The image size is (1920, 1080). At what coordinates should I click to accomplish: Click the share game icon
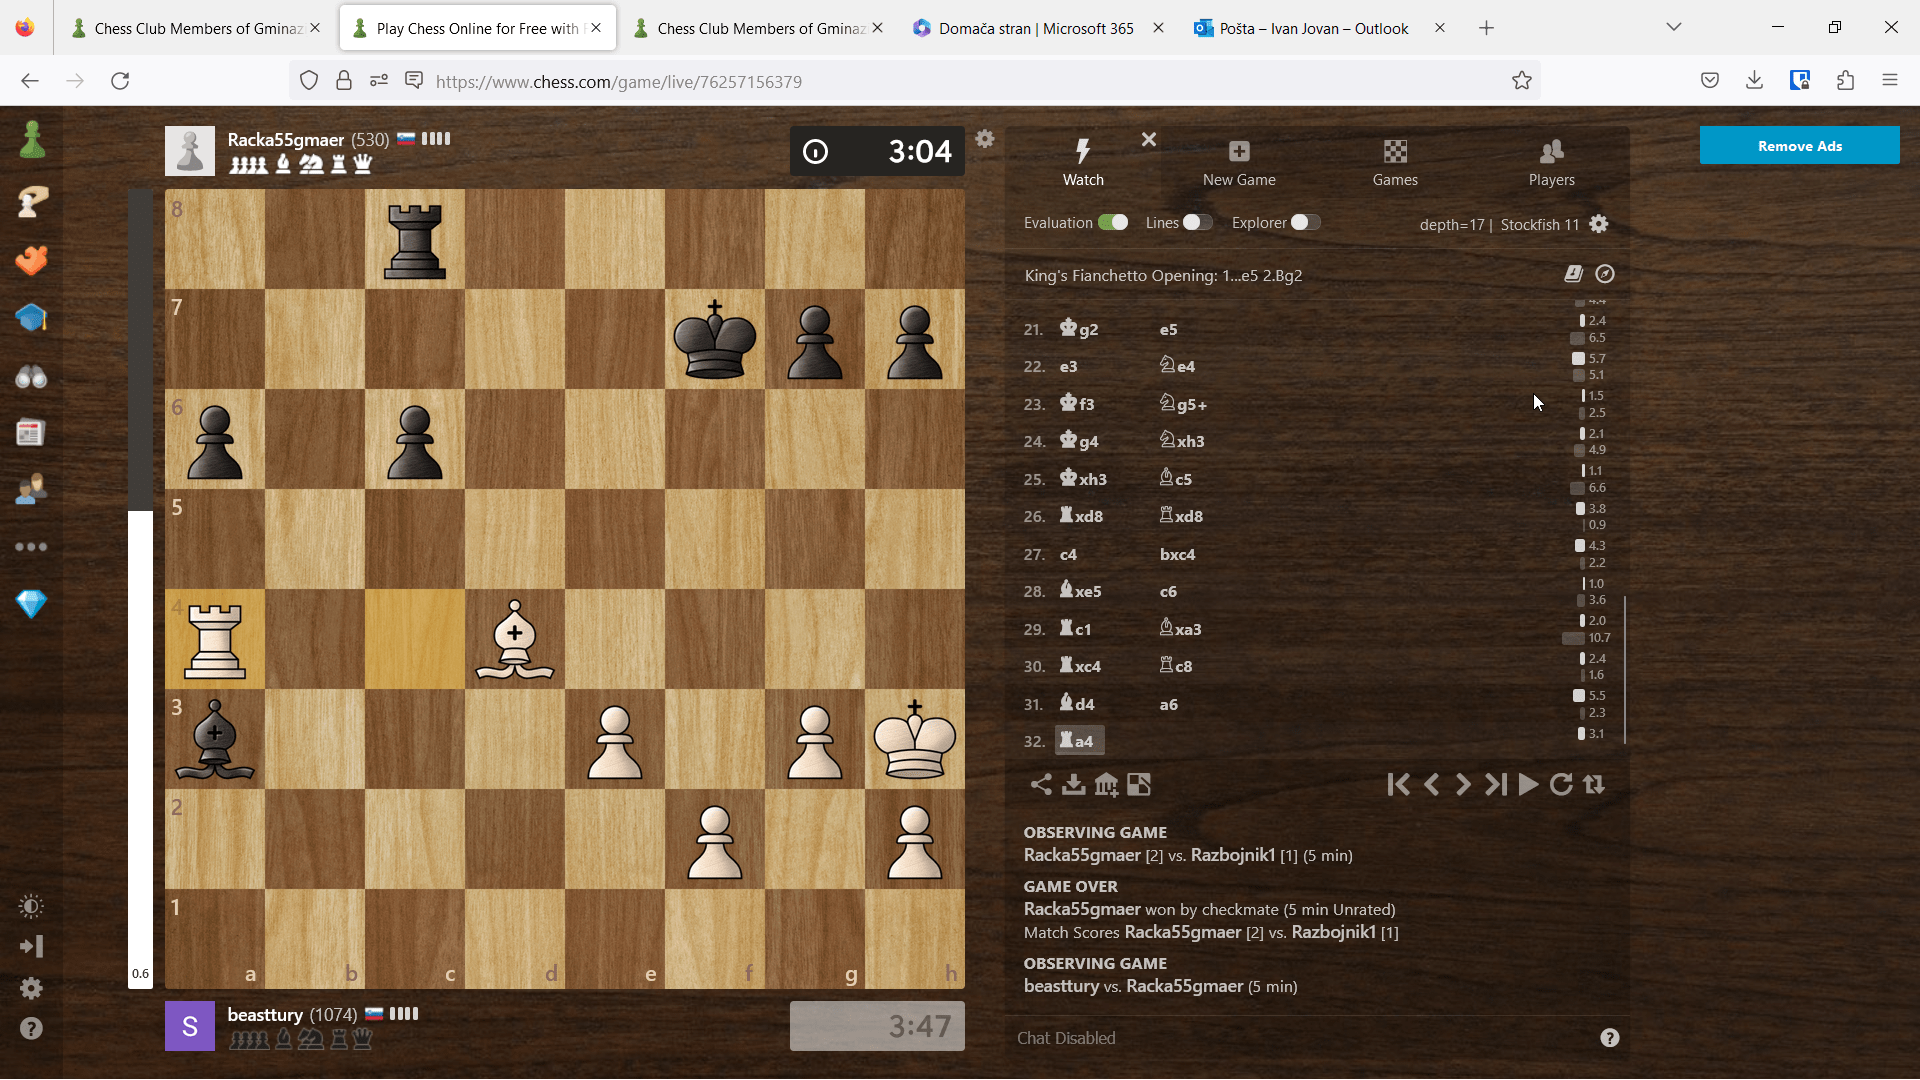pos(1041,785)
